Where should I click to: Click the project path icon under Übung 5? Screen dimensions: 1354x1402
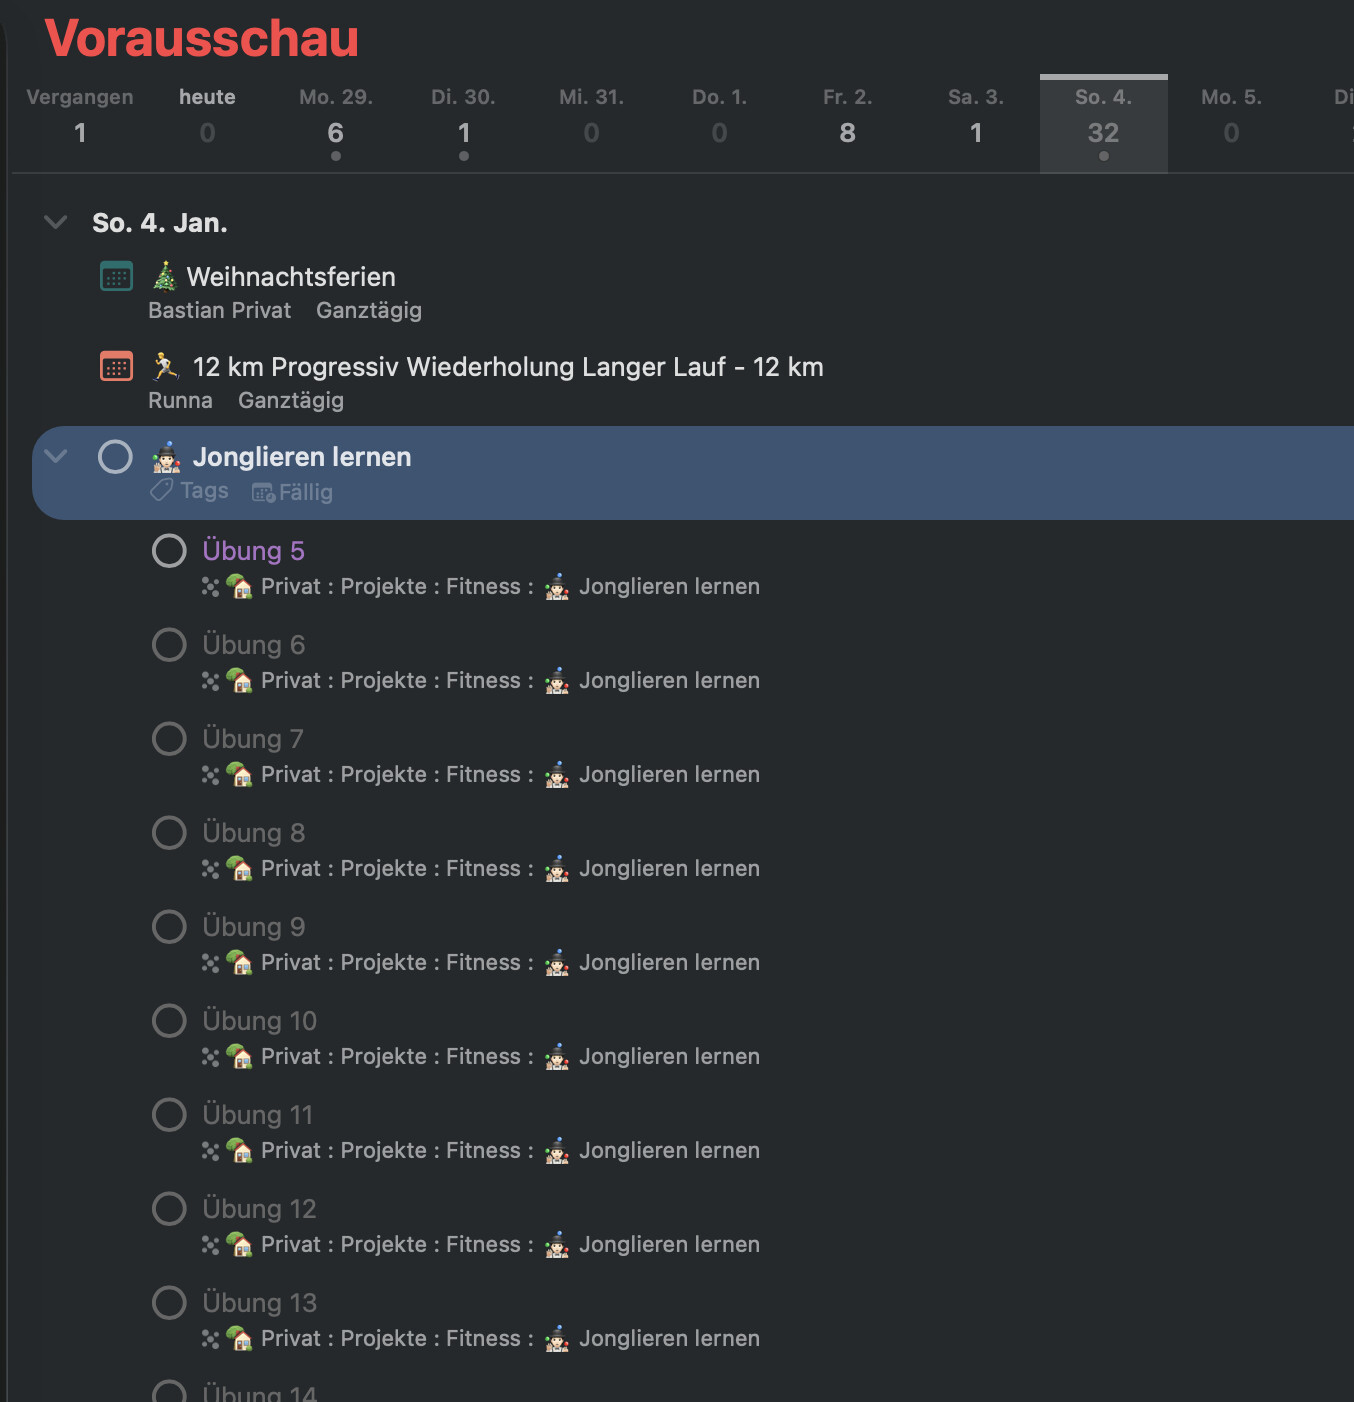point(210,587)
